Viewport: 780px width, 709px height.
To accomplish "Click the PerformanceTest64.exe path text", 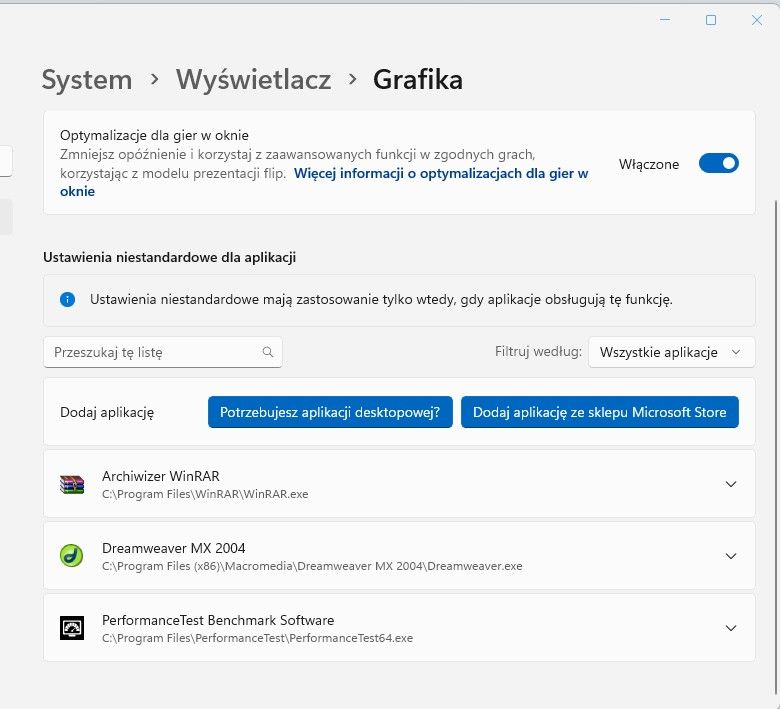I will [x=257, y=638].
